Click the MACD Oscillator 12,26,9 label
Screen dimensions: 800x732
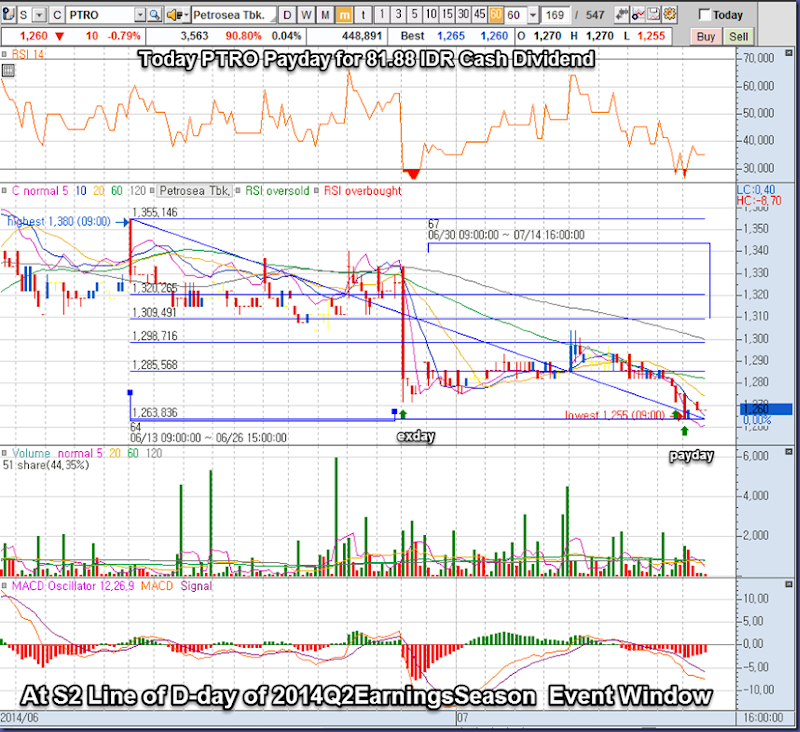coord(73,586)
